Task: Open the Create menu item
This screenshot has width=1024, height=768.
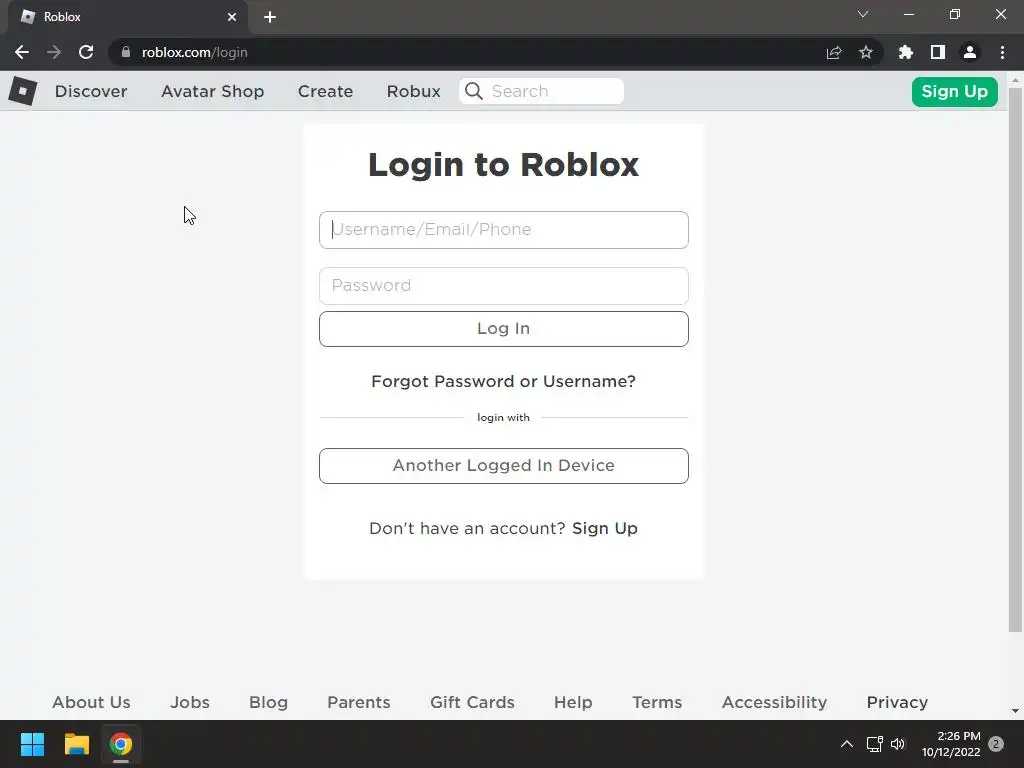Action: (x=325, y=91)
